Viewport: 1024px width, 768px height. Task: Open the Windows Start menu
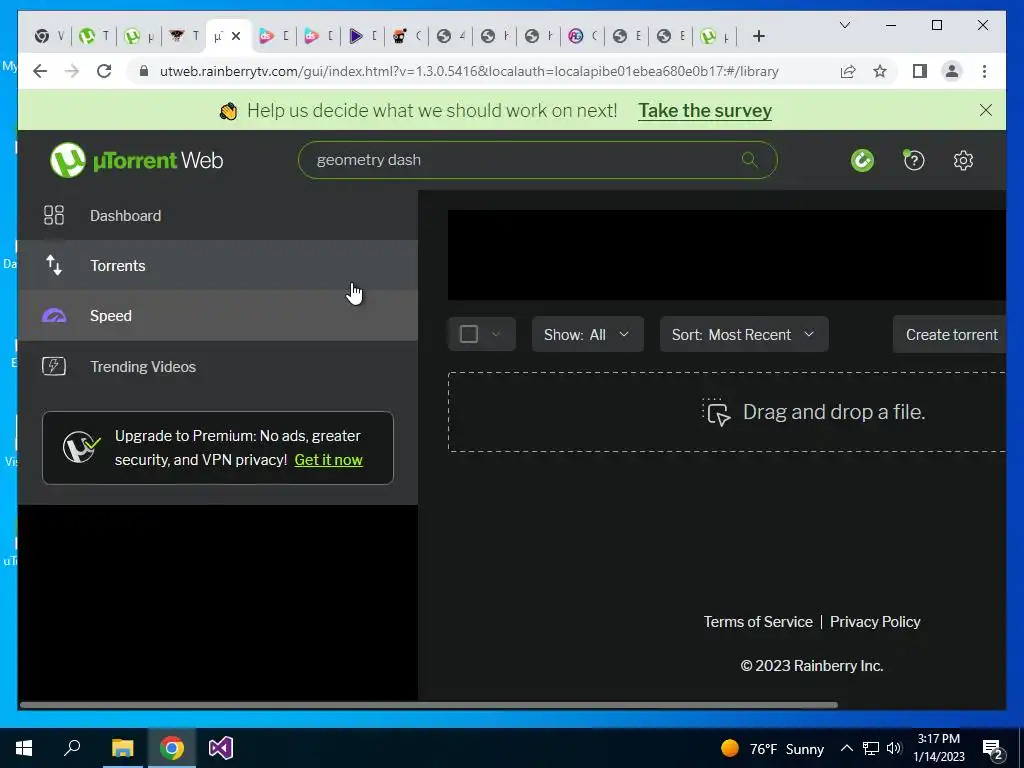tap(24, 748)
